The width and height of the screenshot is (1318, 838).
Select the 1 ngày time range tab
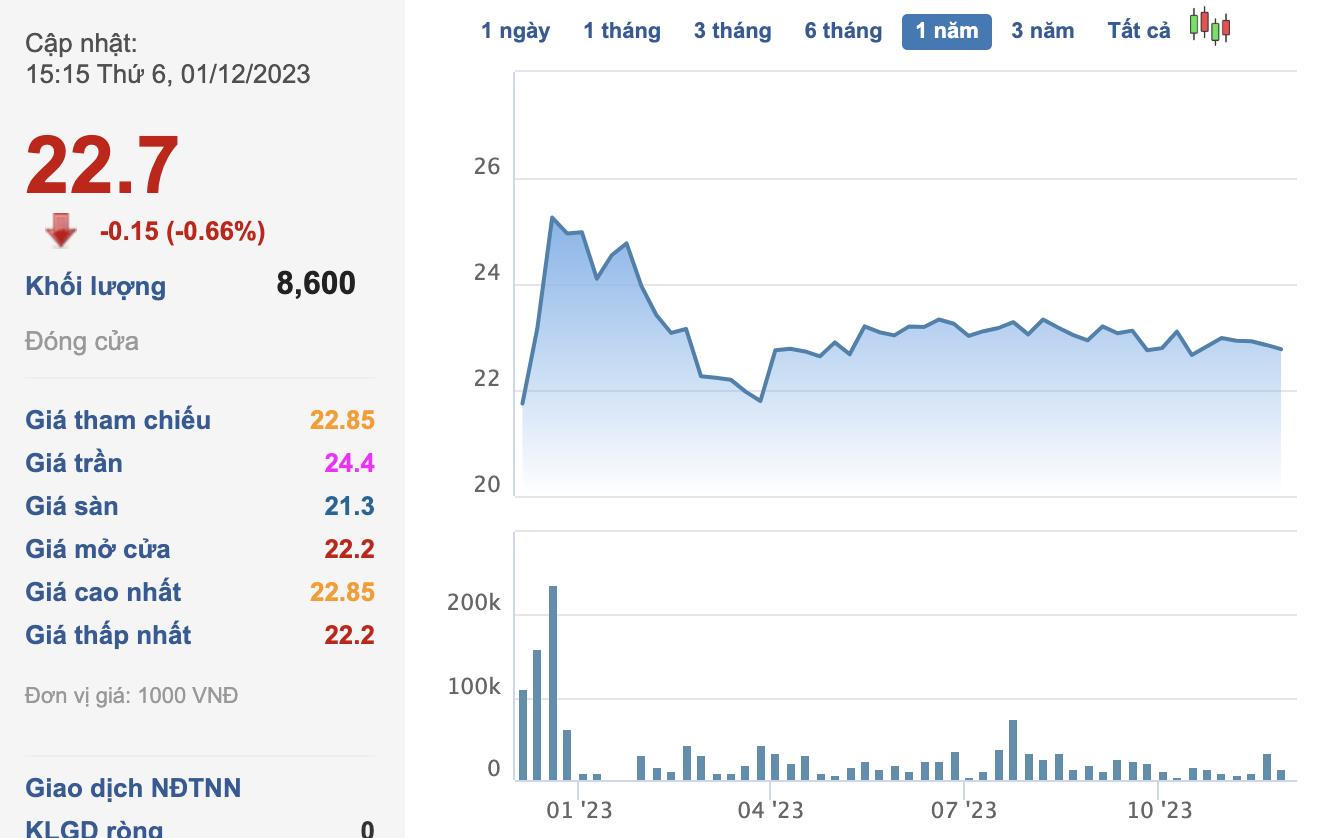tap(515, 31)
